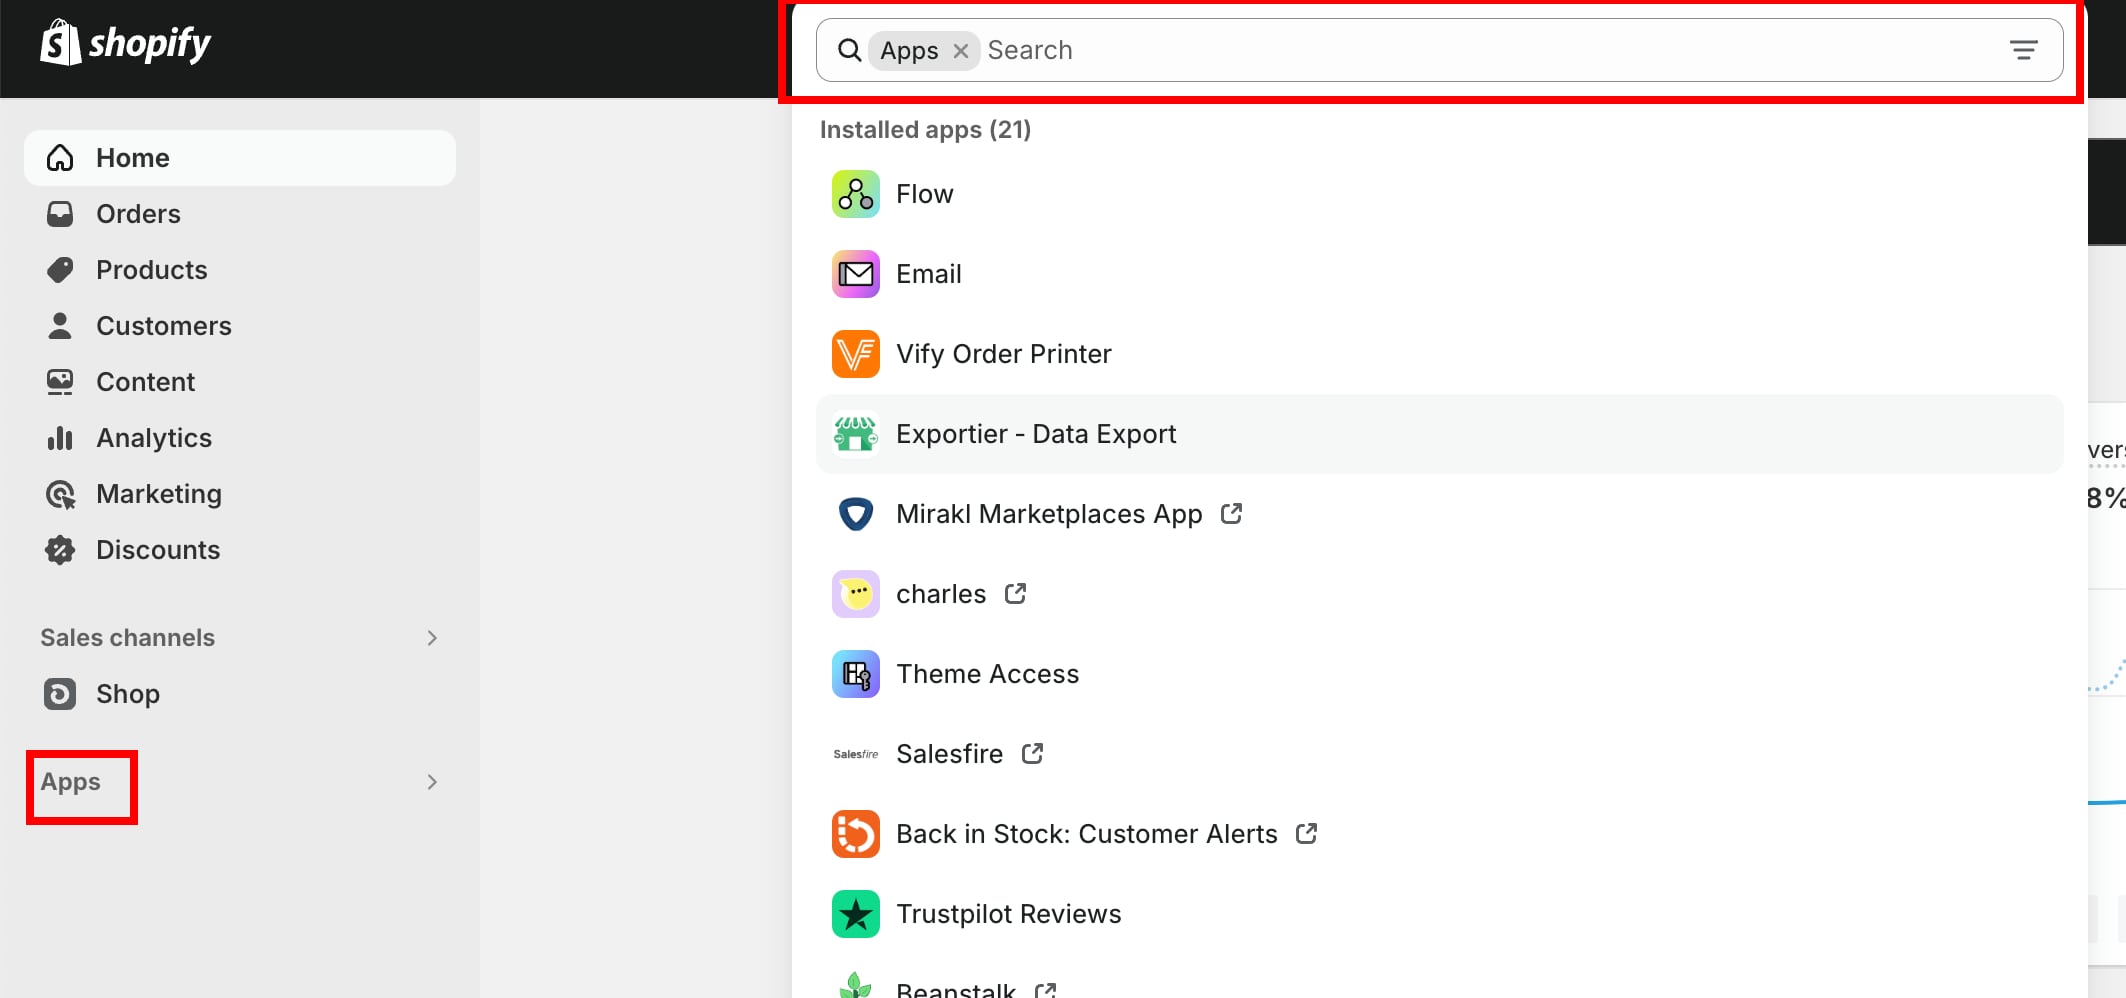This screenshot has height=998, width=2126.
Task: Open the Back in Stock app icon
Action: [x=855, y=833]
